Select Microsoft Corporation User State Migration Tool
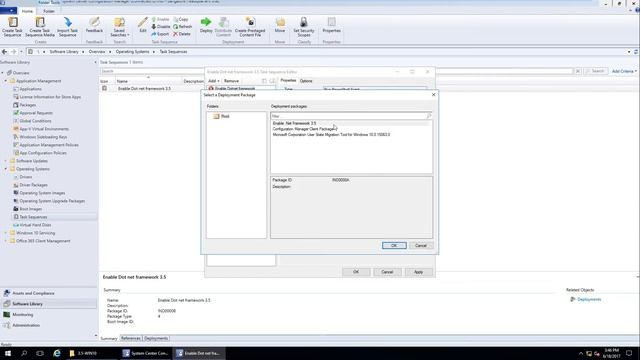The width and height of the screenshot is (640, 360). coord(331,134)
